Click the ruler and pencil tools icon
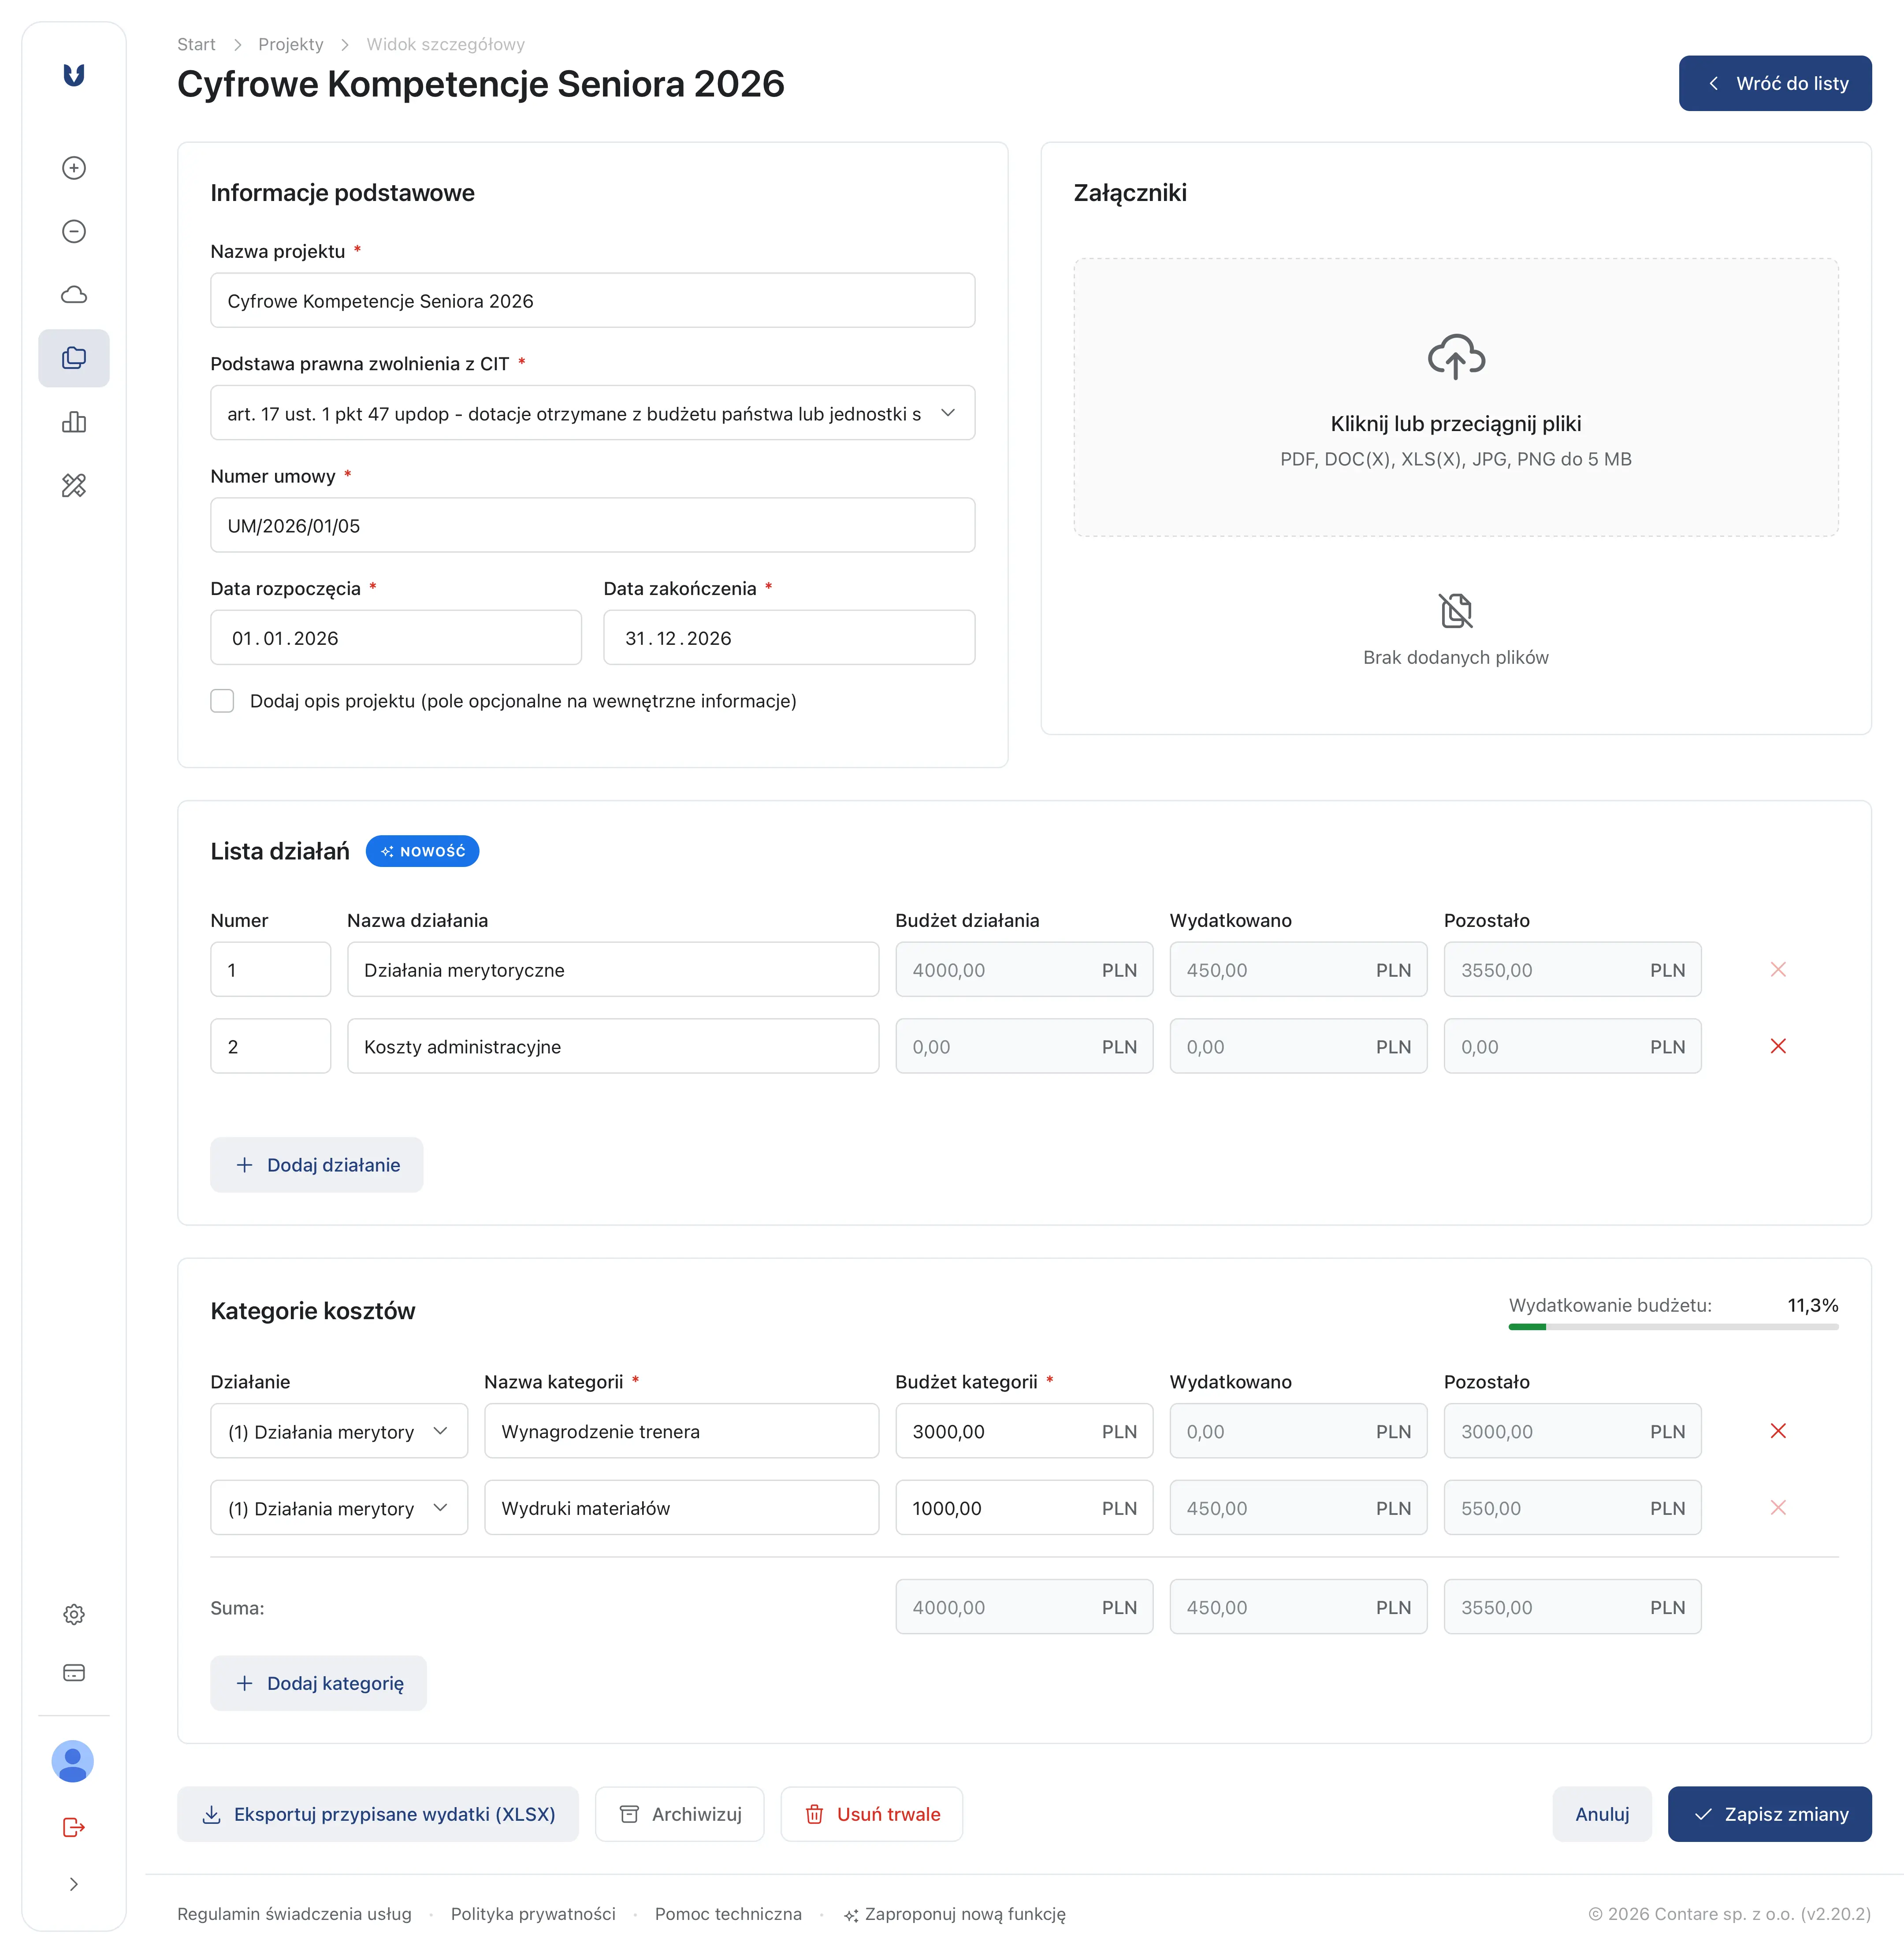The width and height of the screenshot is (1904, 1953). [74, 486]
